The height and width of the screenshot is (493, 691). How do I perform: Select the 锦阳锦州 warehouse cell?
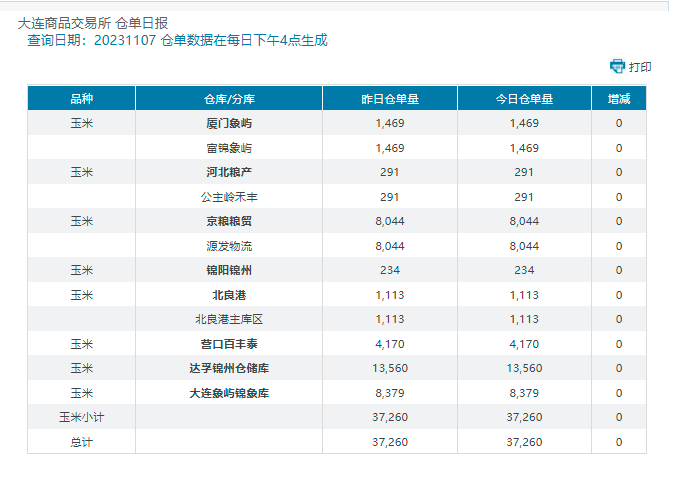tap(229, 270)
